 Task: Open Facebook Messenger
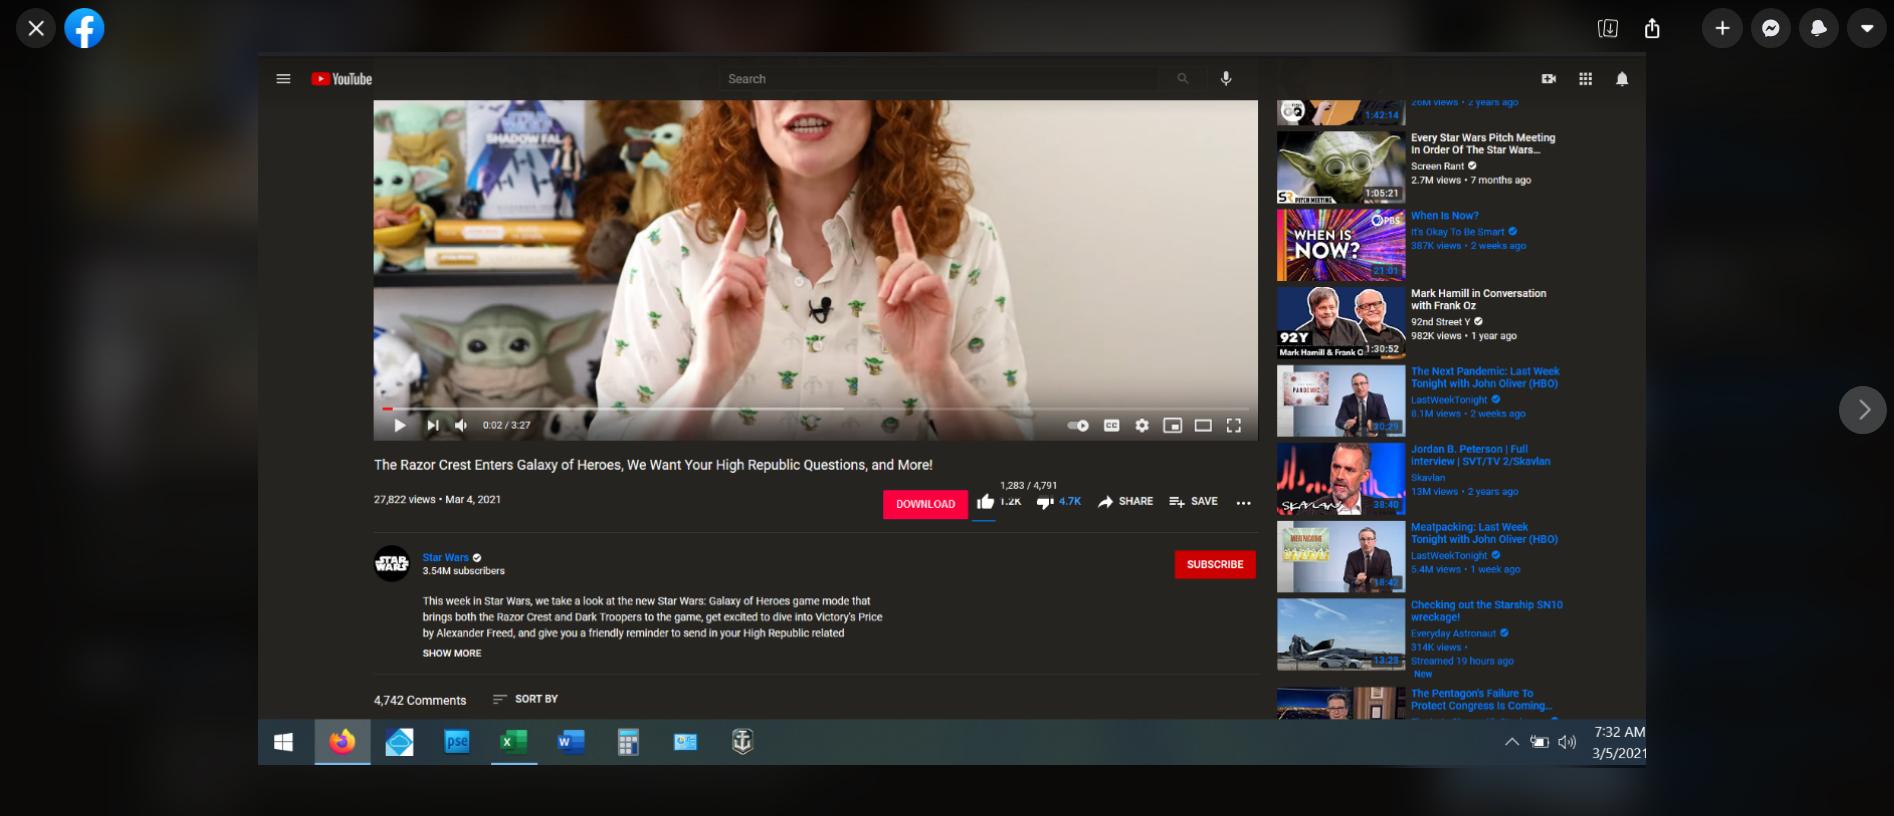[x=1770, y=29]
